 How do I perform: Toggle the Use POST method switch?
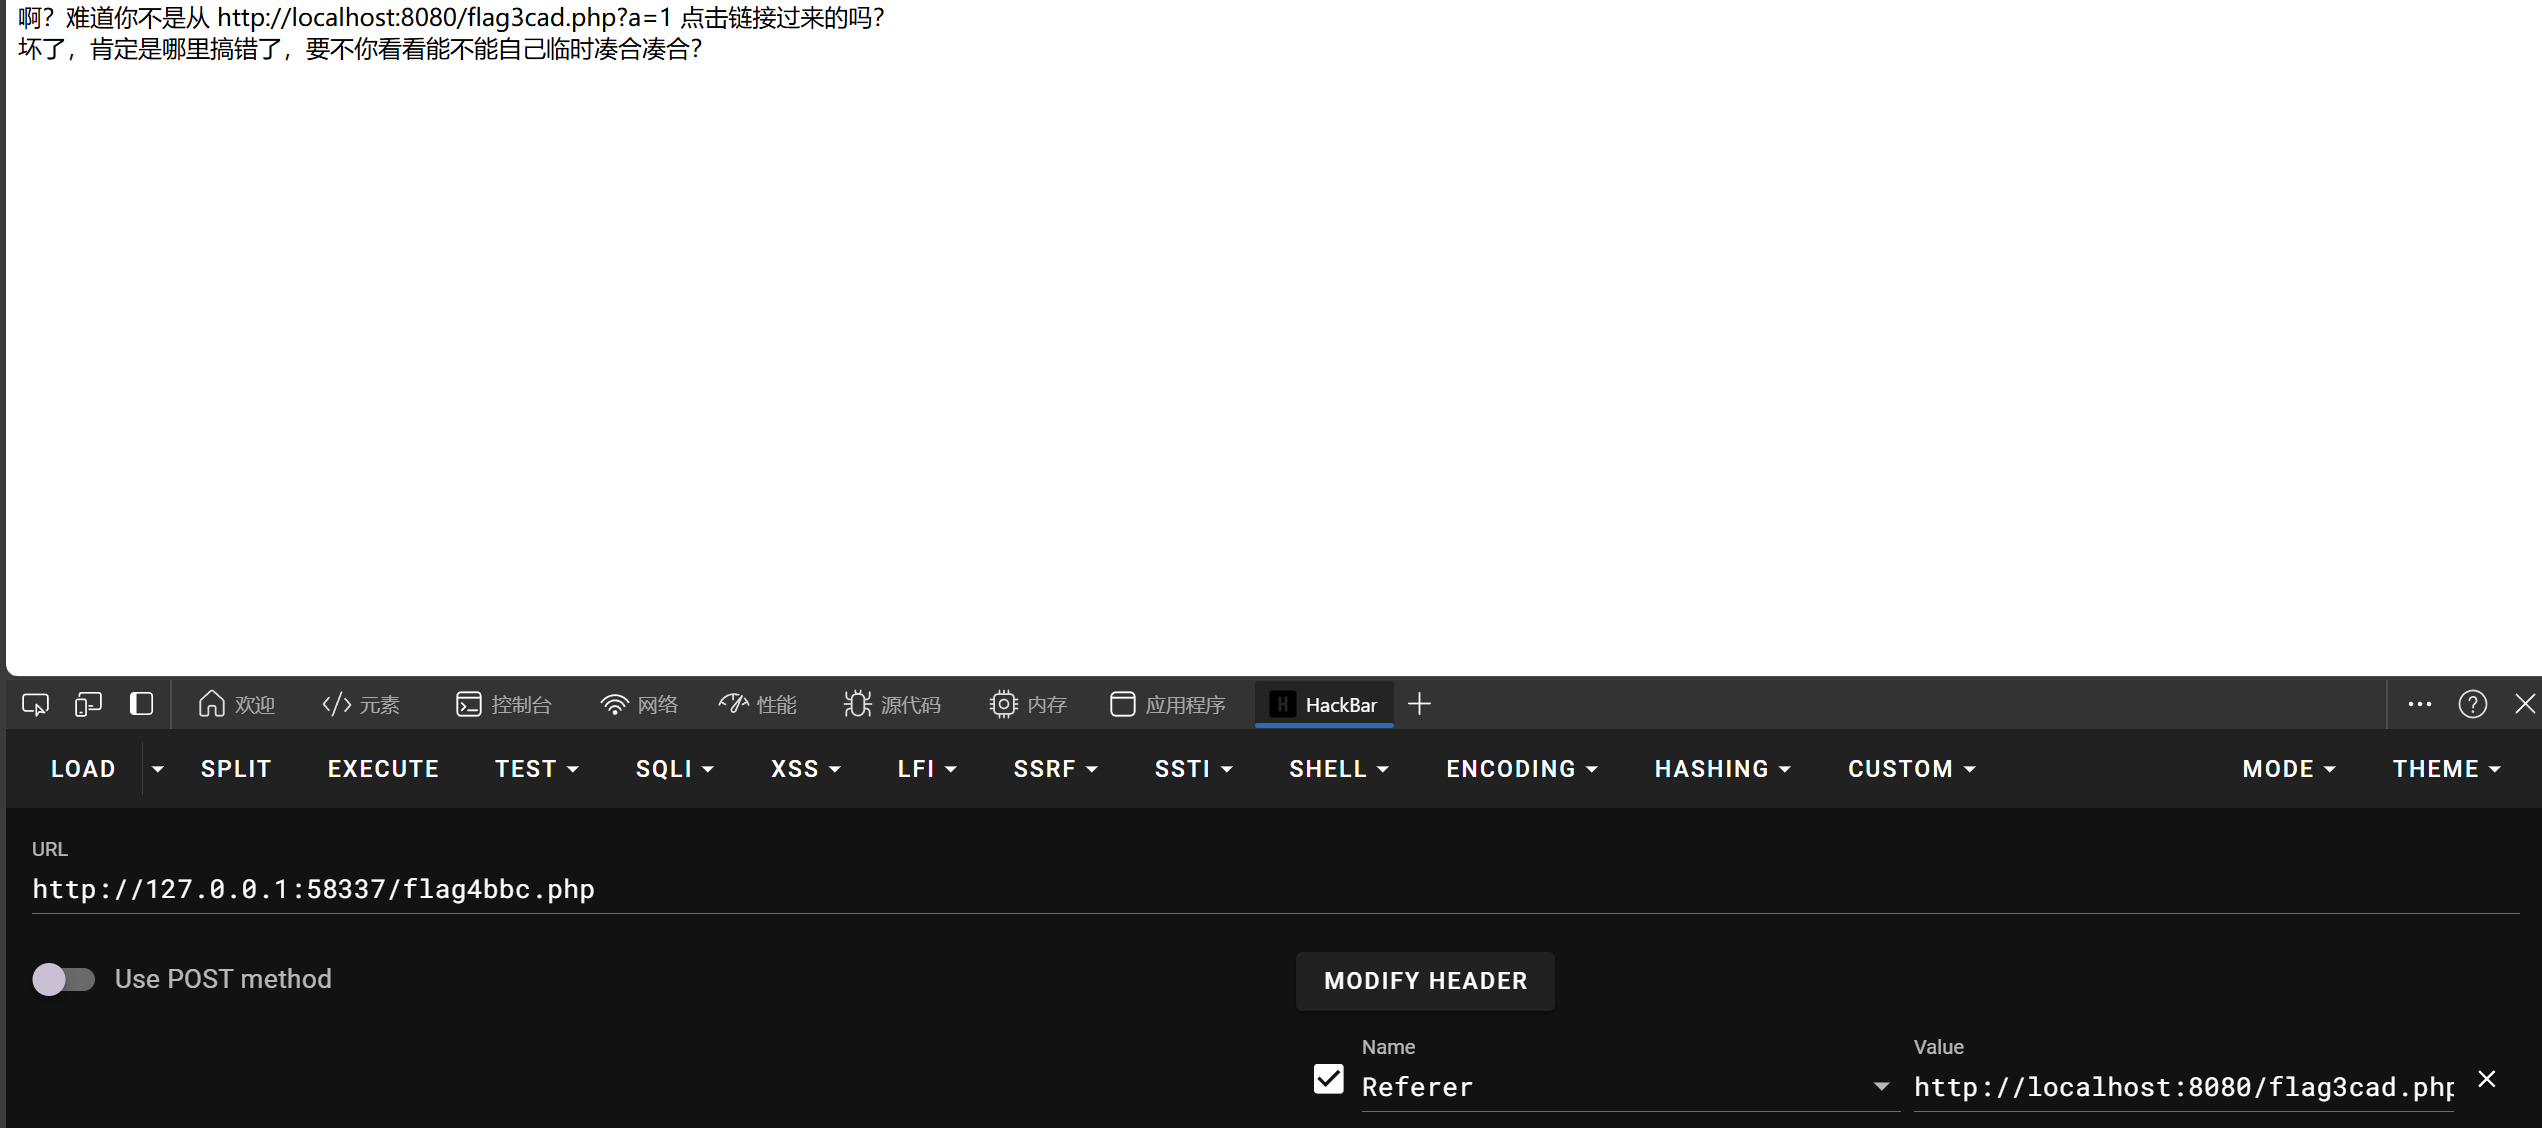click(x=63, y=979)
